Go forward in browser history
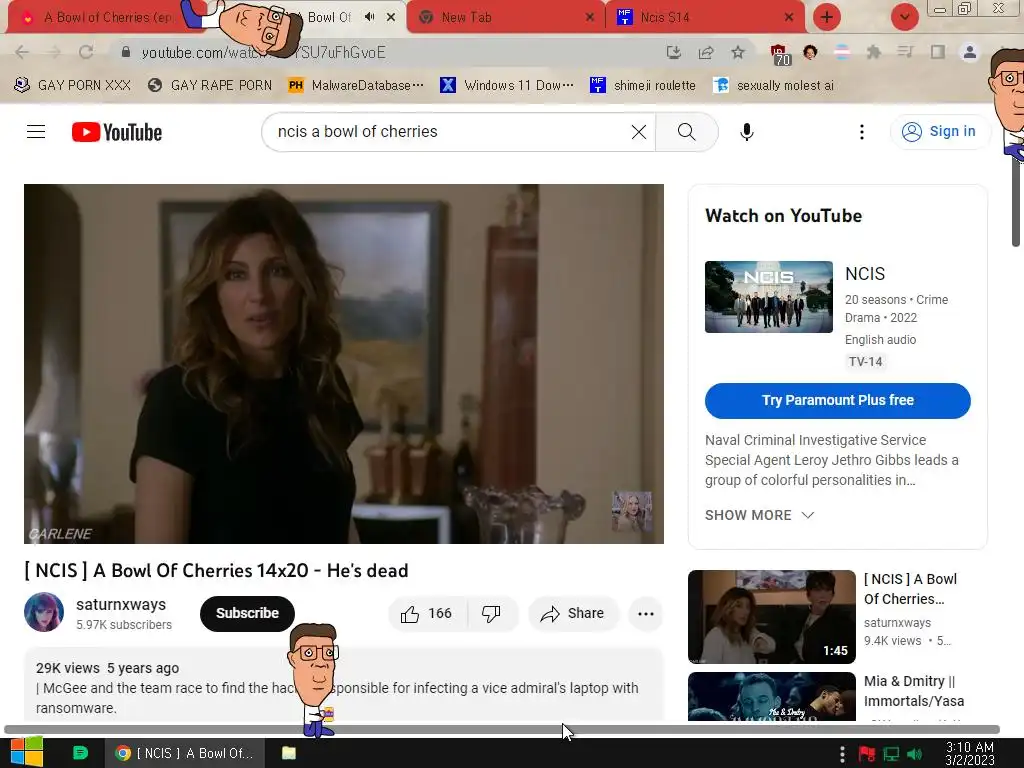The image size is (1024, 768). [x=54, y=52]
